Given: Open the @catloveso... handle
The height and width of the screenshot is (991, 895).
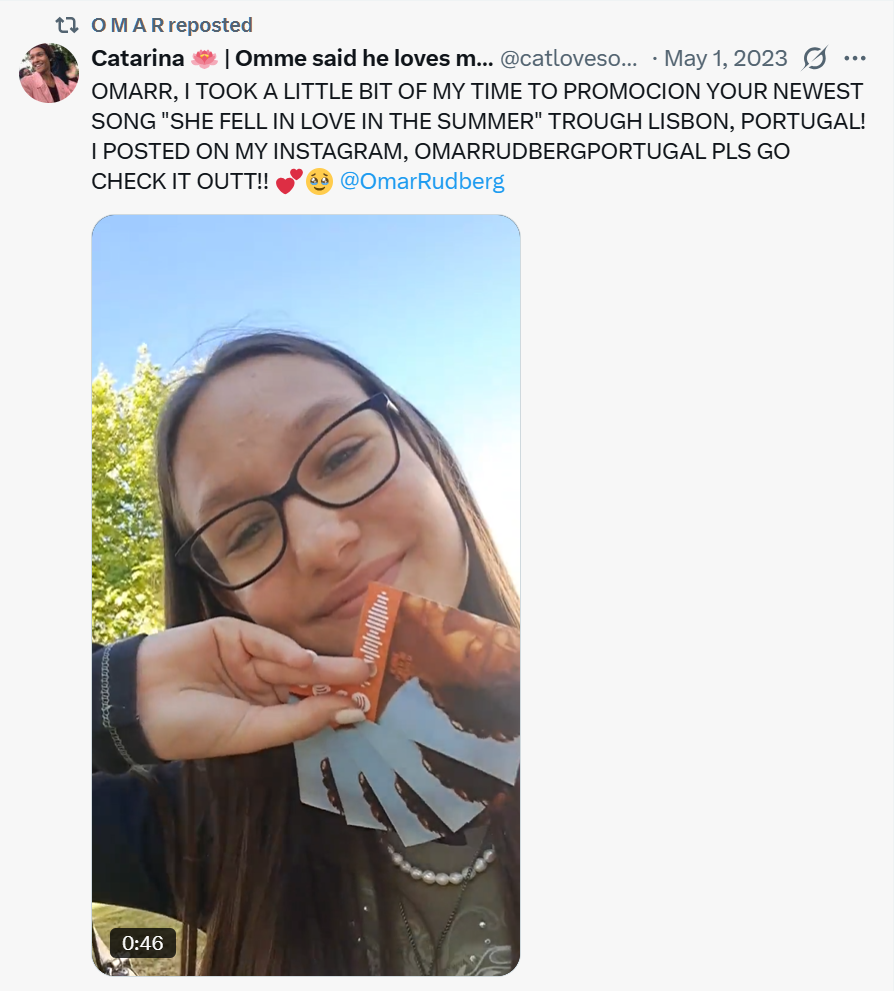Looking at the screenshot, I should [569, 59].
